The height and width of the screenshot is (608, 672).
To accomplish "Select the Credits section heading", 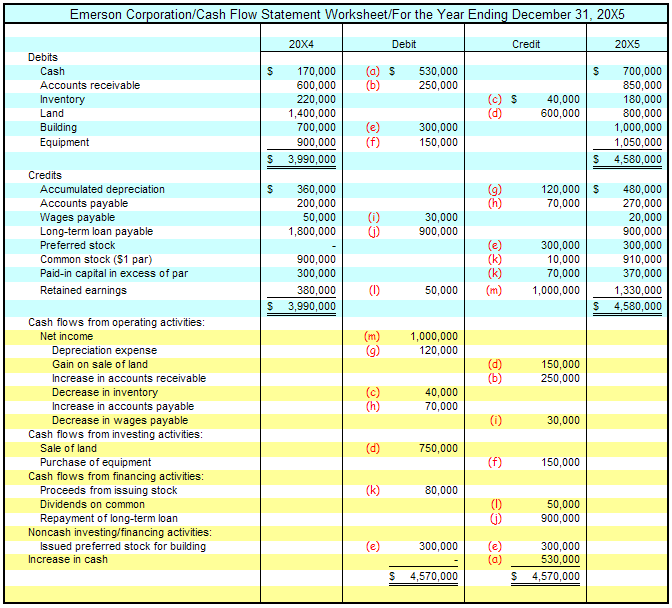I will [x=45, y=175].
